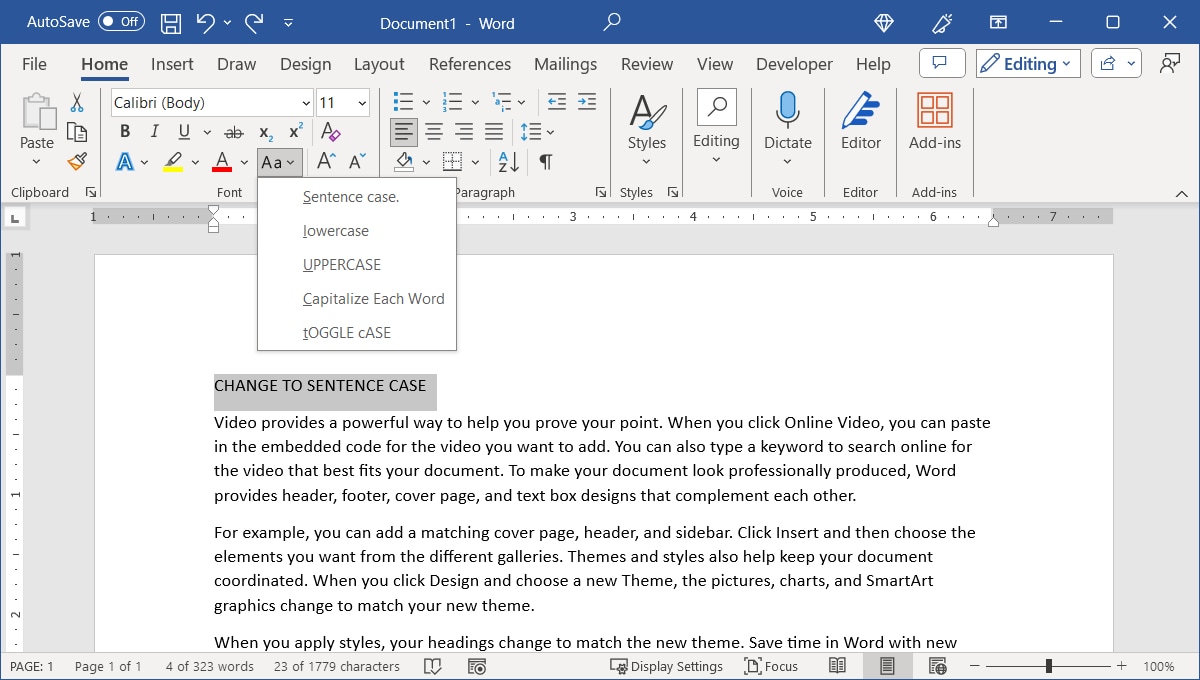Toggle the Subscript icon
Image resolution: width=1200 pixels, height=680 pixels.
click(264, 131)
